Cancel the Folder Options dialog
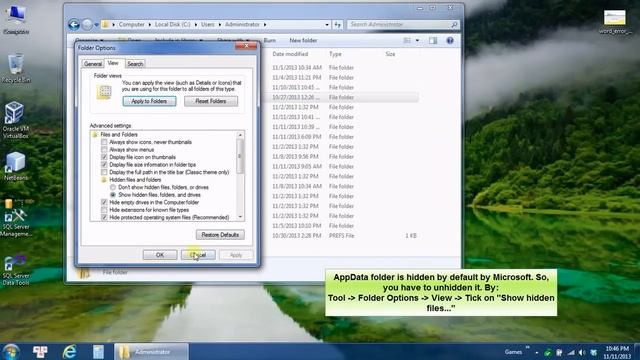 click(x=198, y=255)
